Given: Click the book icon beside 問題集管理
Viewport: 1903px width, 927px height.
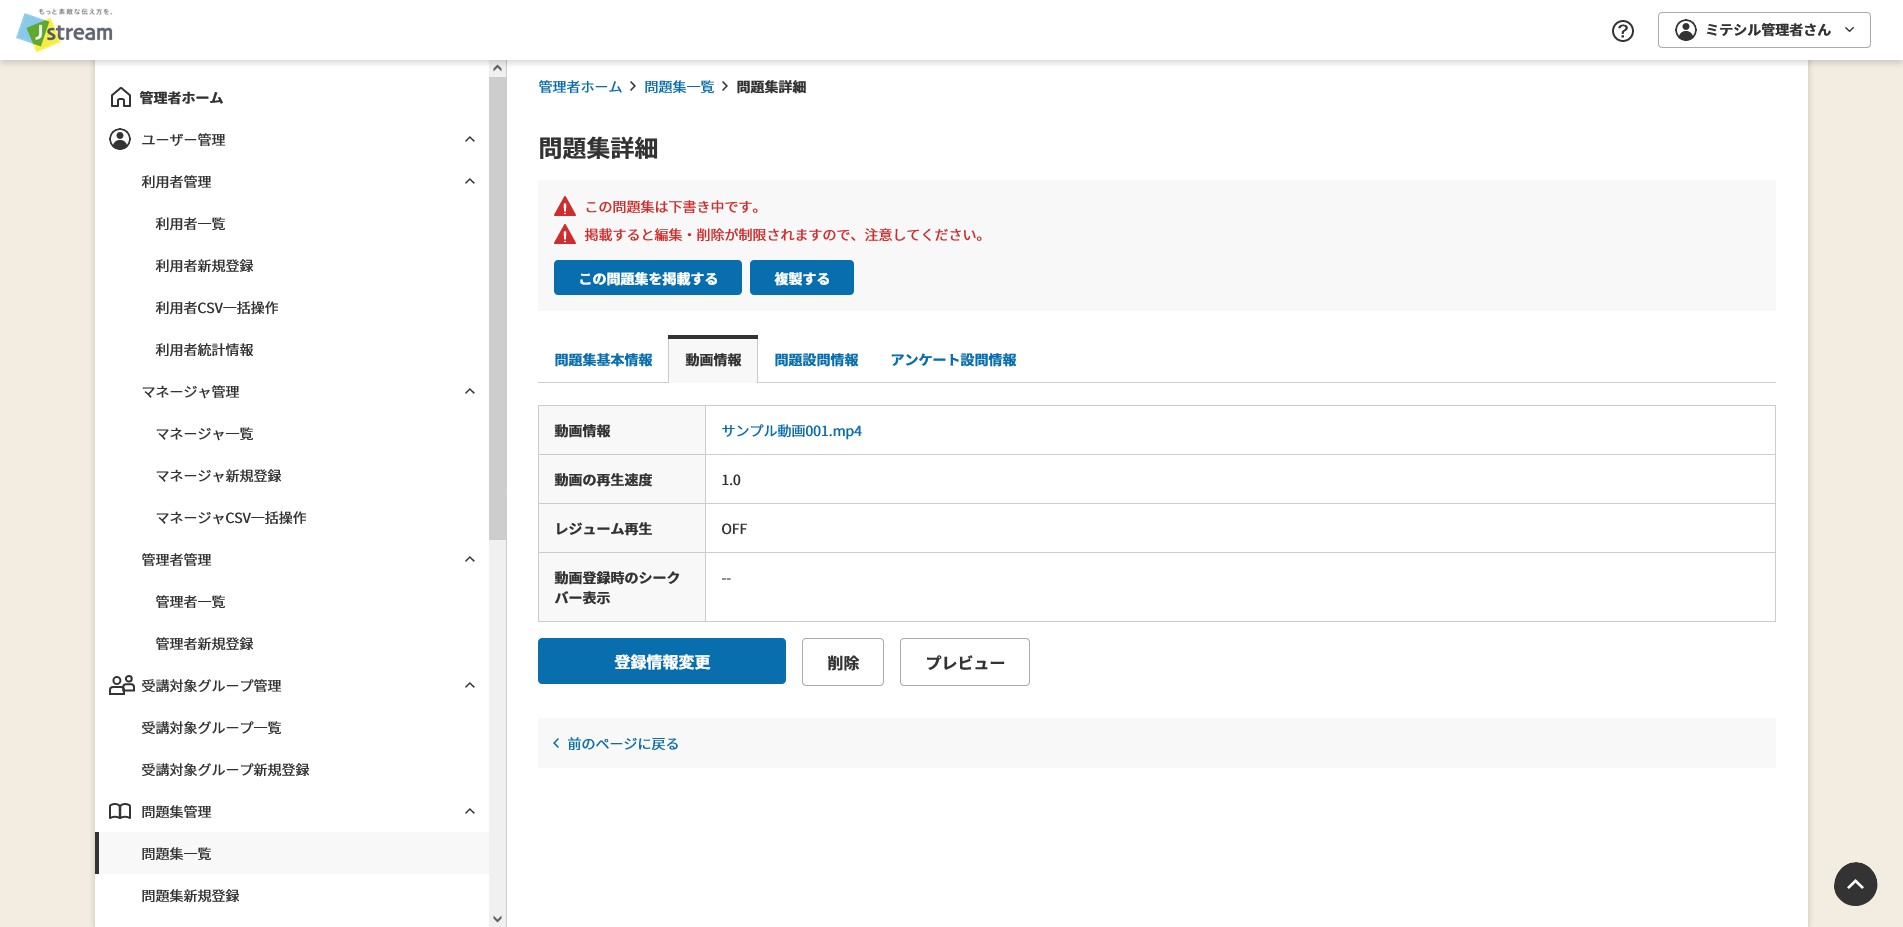Looking at the screenshot, I should click(120, 811).
